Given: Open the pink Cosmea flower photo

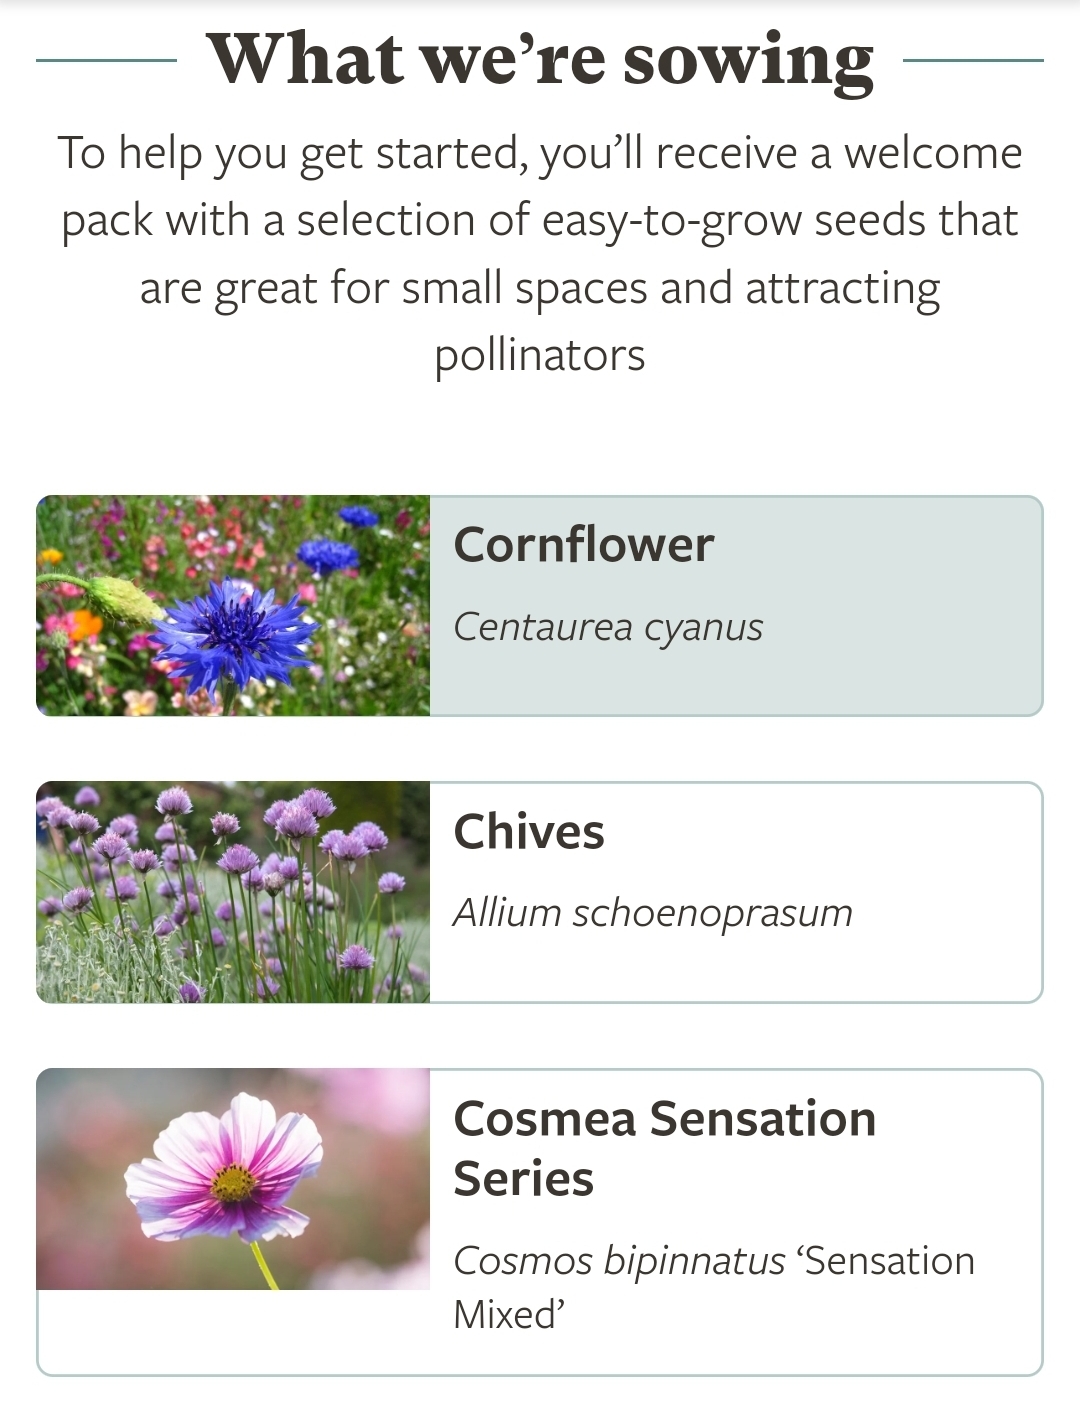Looking at the screenshot, I should (233, 1179).
